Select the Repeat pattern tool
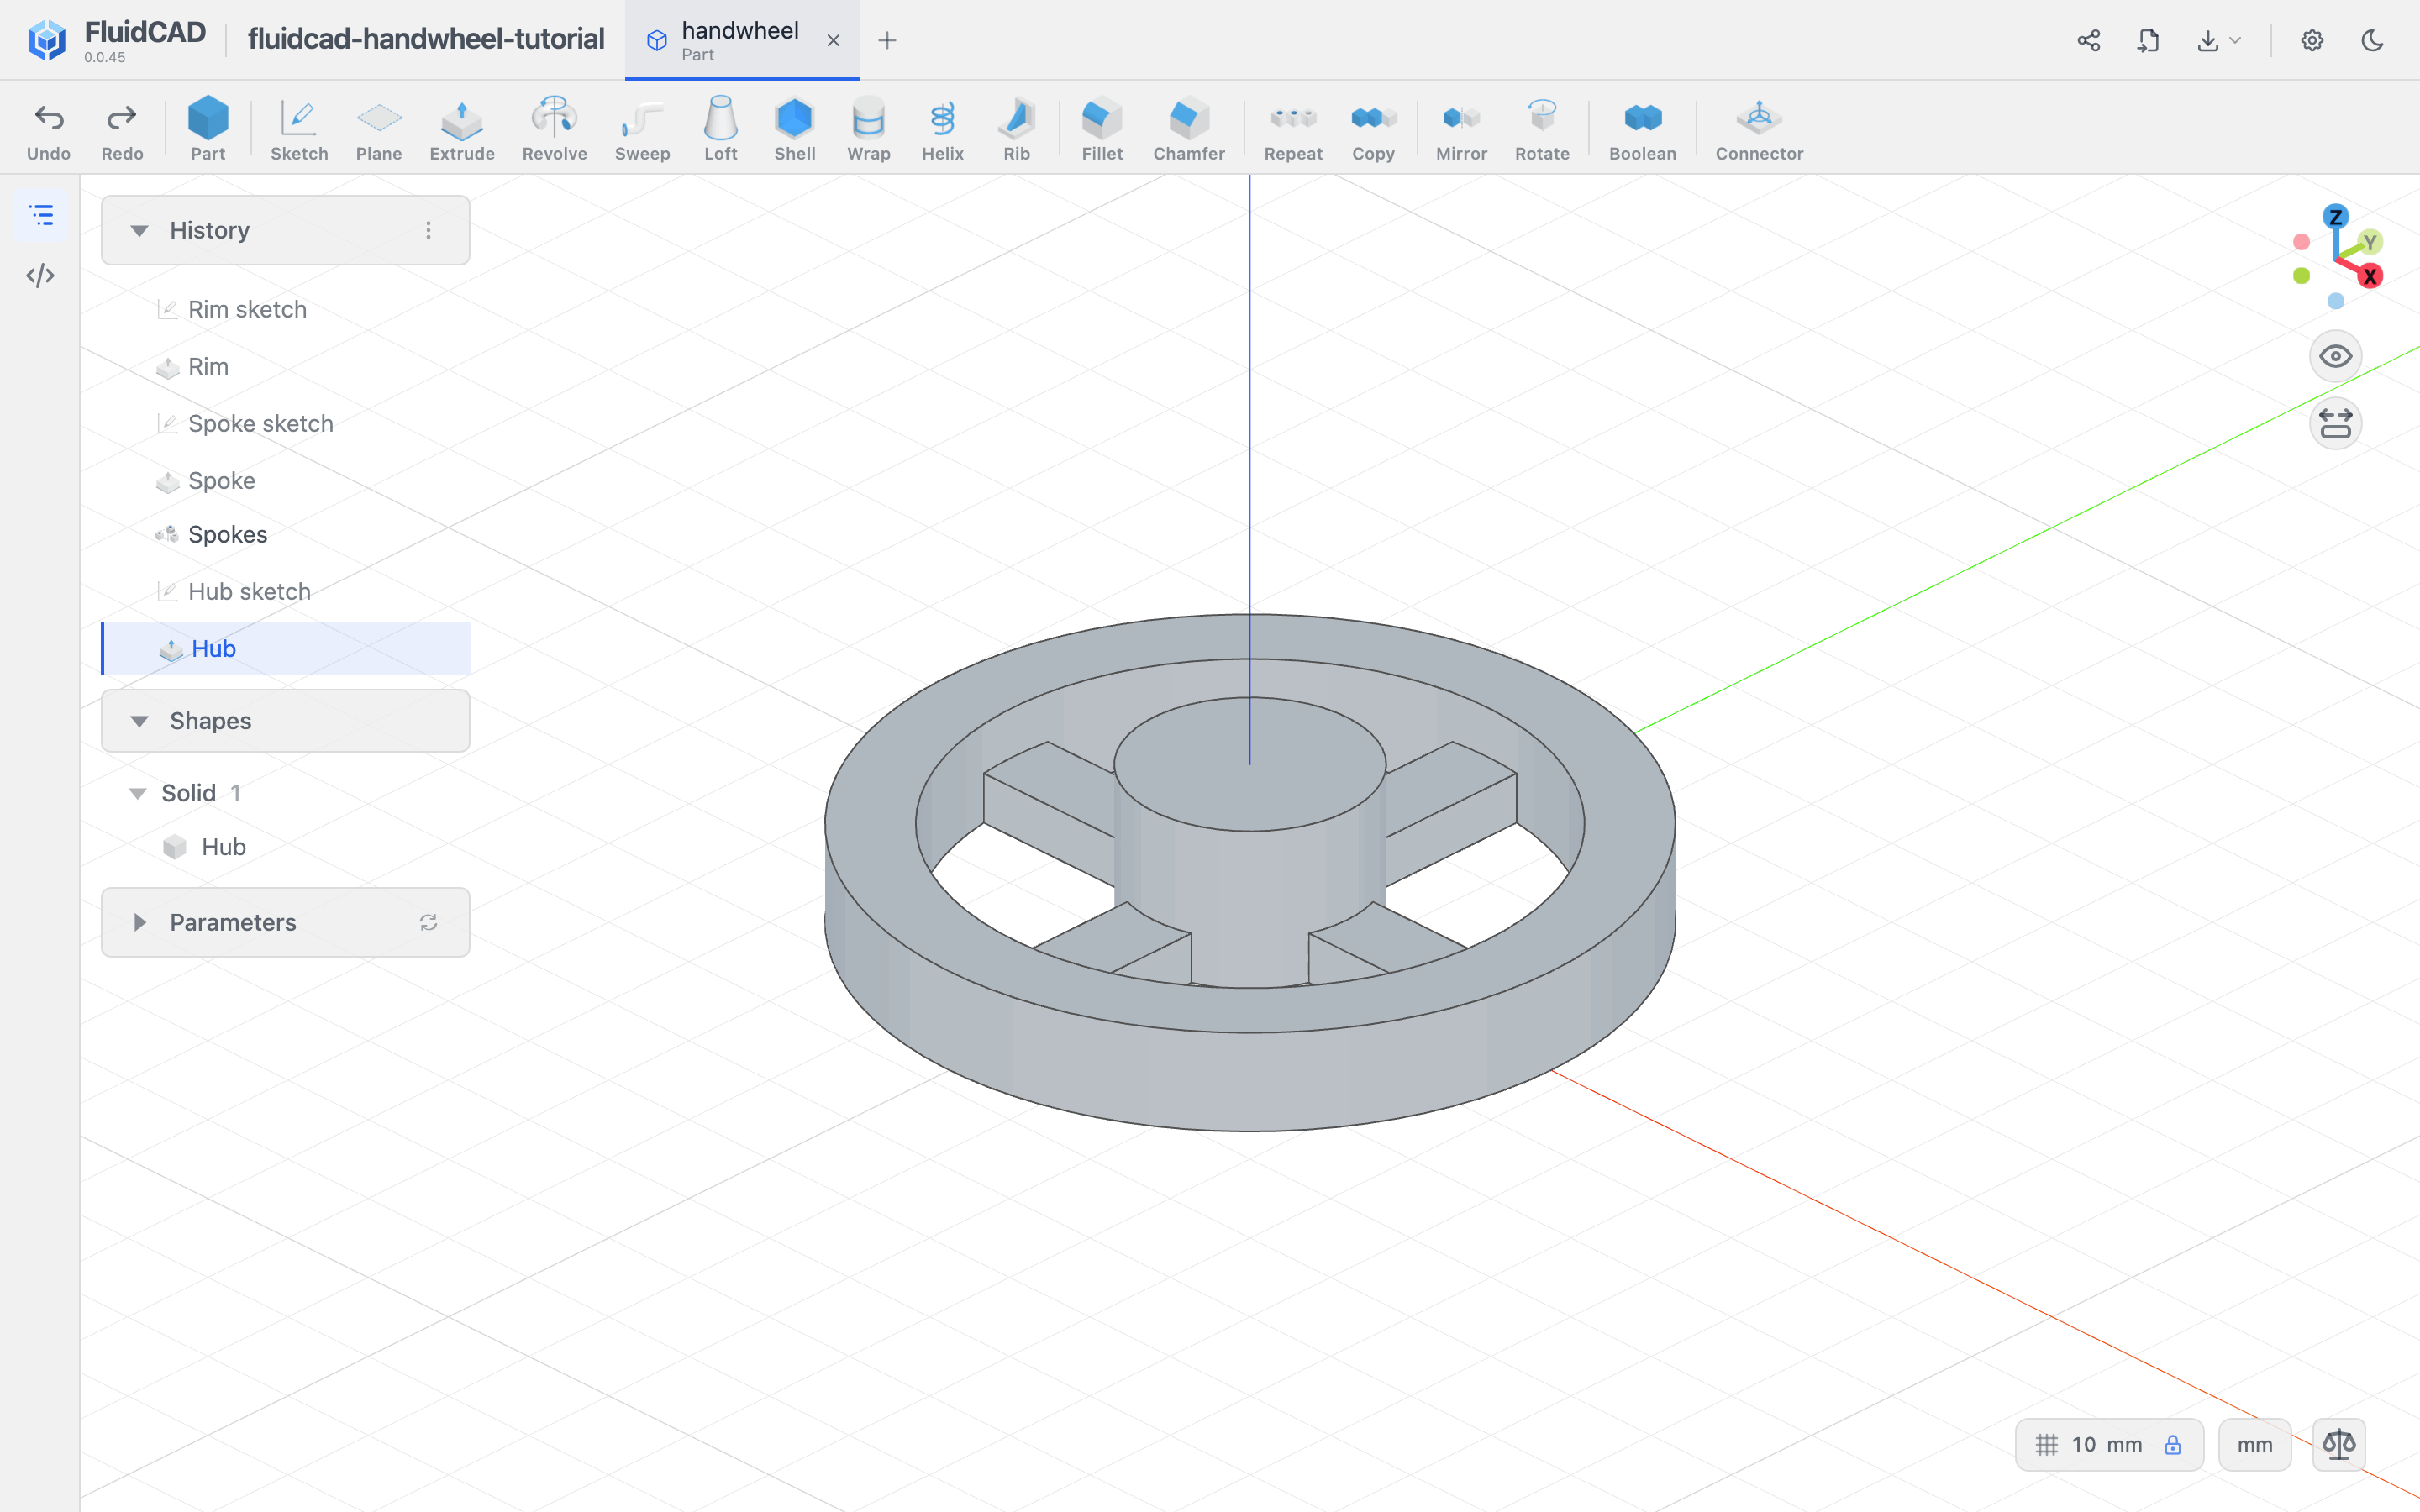Viewport: 2420px width, 1512px height. (1293, 129)
